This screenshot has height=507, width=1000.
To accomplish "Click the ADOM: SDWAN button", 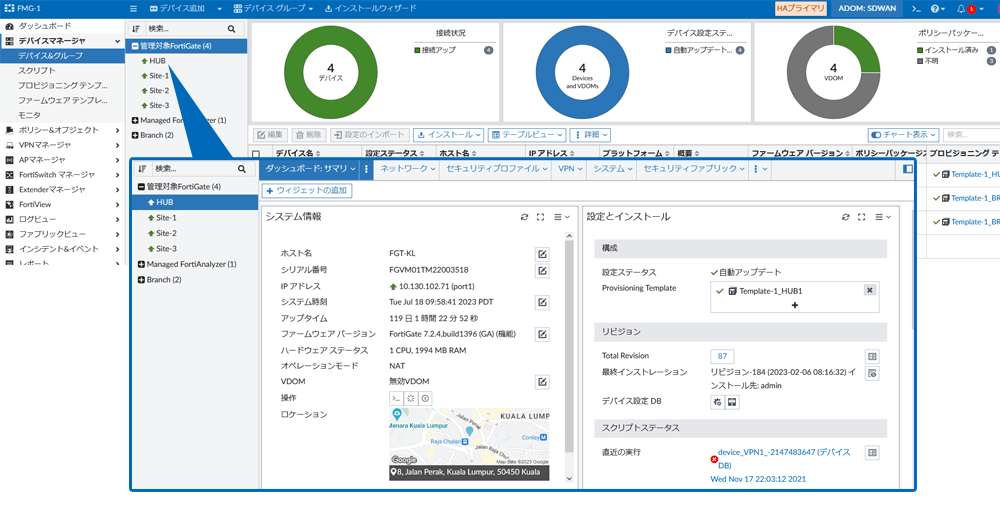I will [x=867, y=9].
